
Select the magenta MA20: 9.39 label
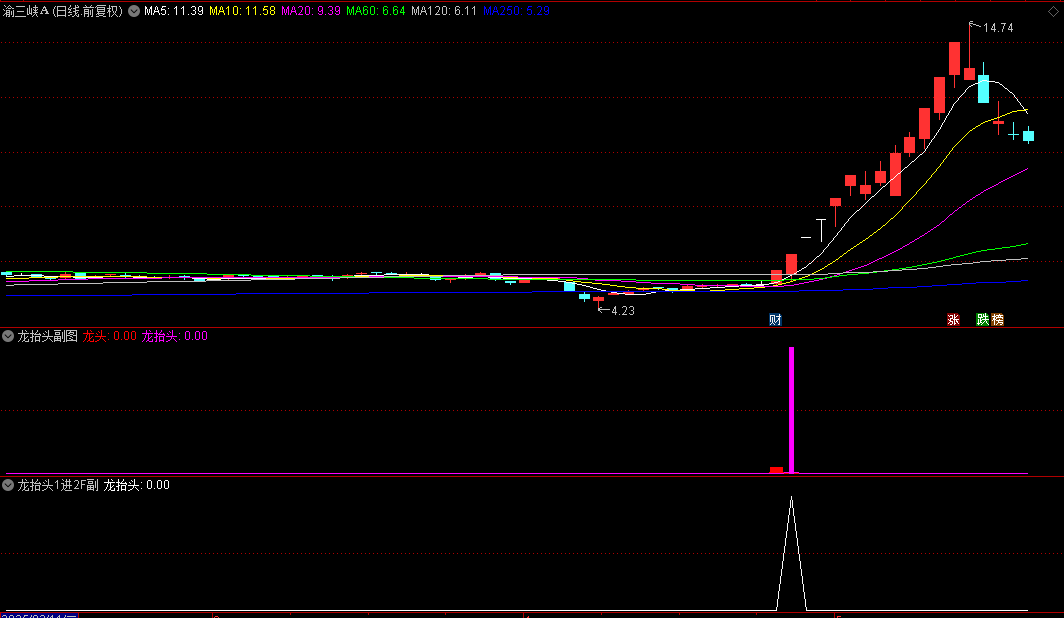[x=311, y=11]
